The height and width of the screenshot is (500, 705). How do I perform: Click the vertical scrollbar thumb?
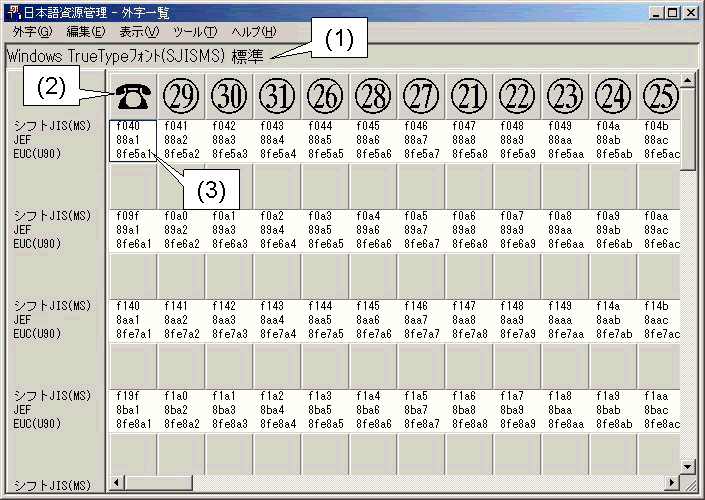687,129
